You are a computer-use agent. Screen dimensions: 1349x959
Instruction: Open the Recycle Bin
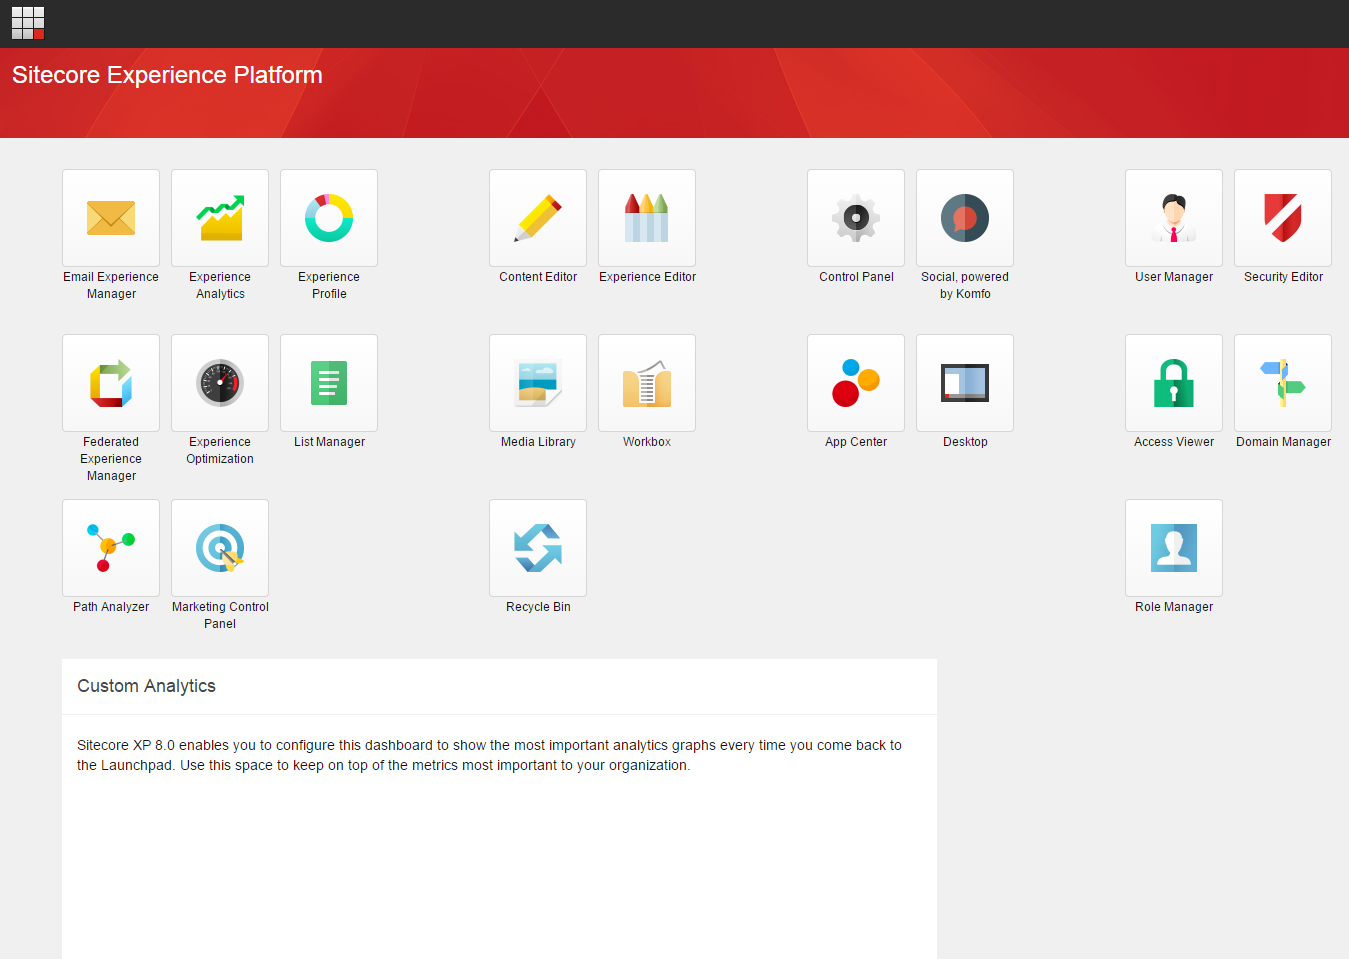pyautogui.click(x=538, y=548)
